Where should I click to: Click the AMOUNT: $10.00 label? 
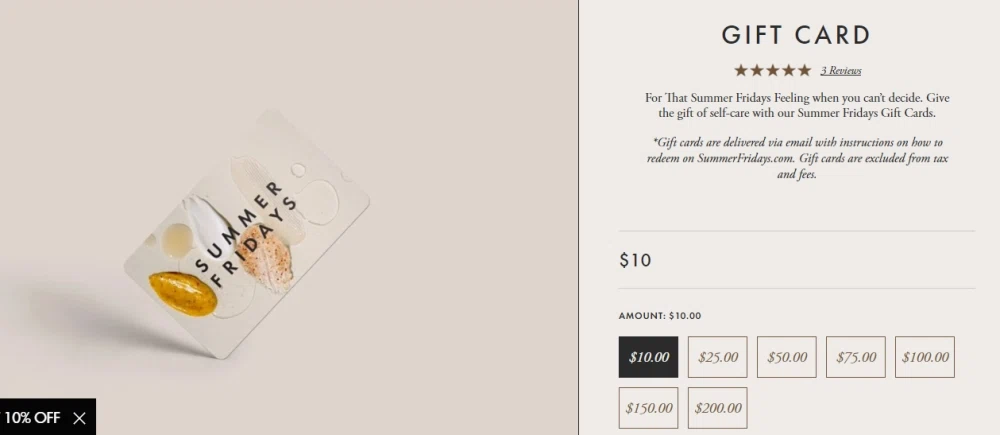tap(659, 316)
